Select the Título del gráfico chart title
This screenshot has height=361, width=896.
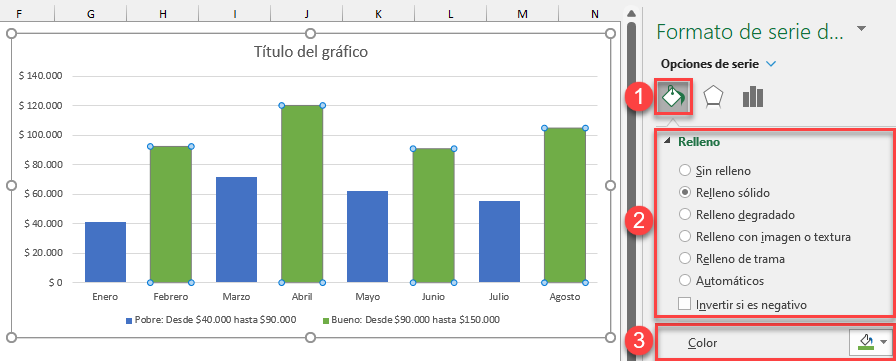310,53
